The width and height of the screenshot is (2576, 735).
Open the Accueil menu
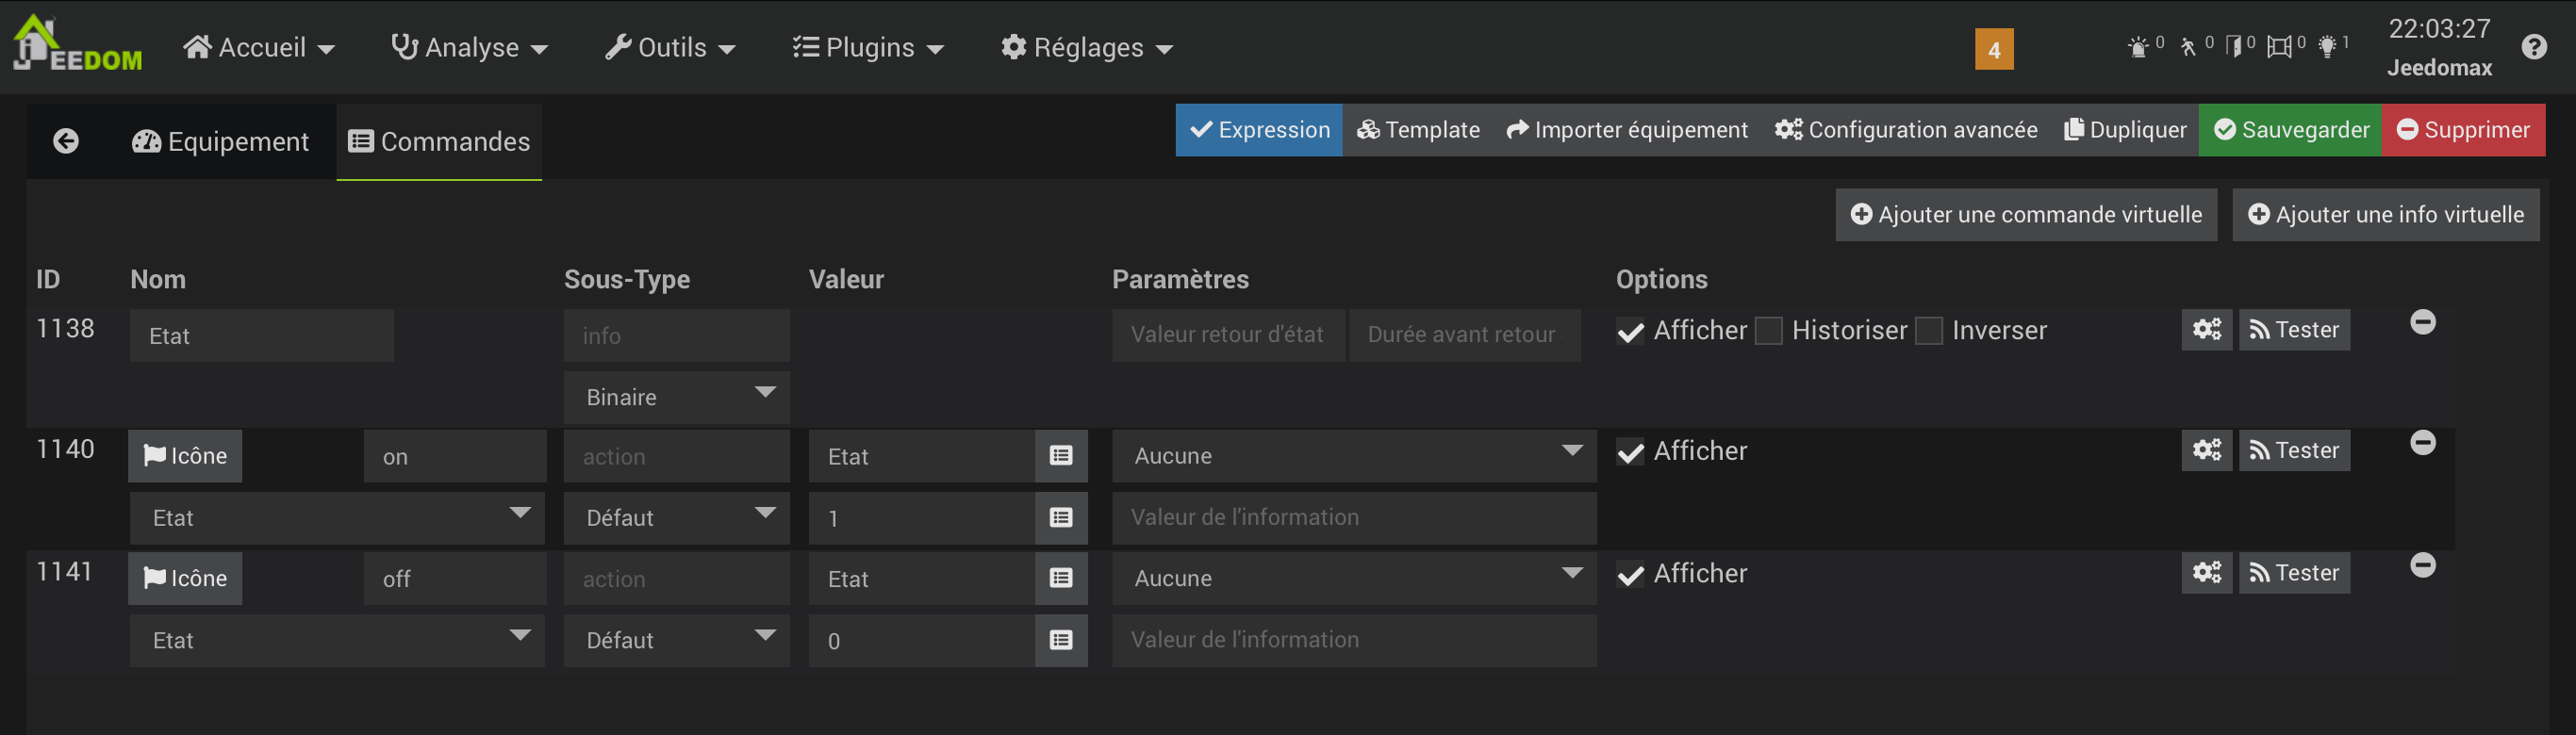[x=259, y=47]
